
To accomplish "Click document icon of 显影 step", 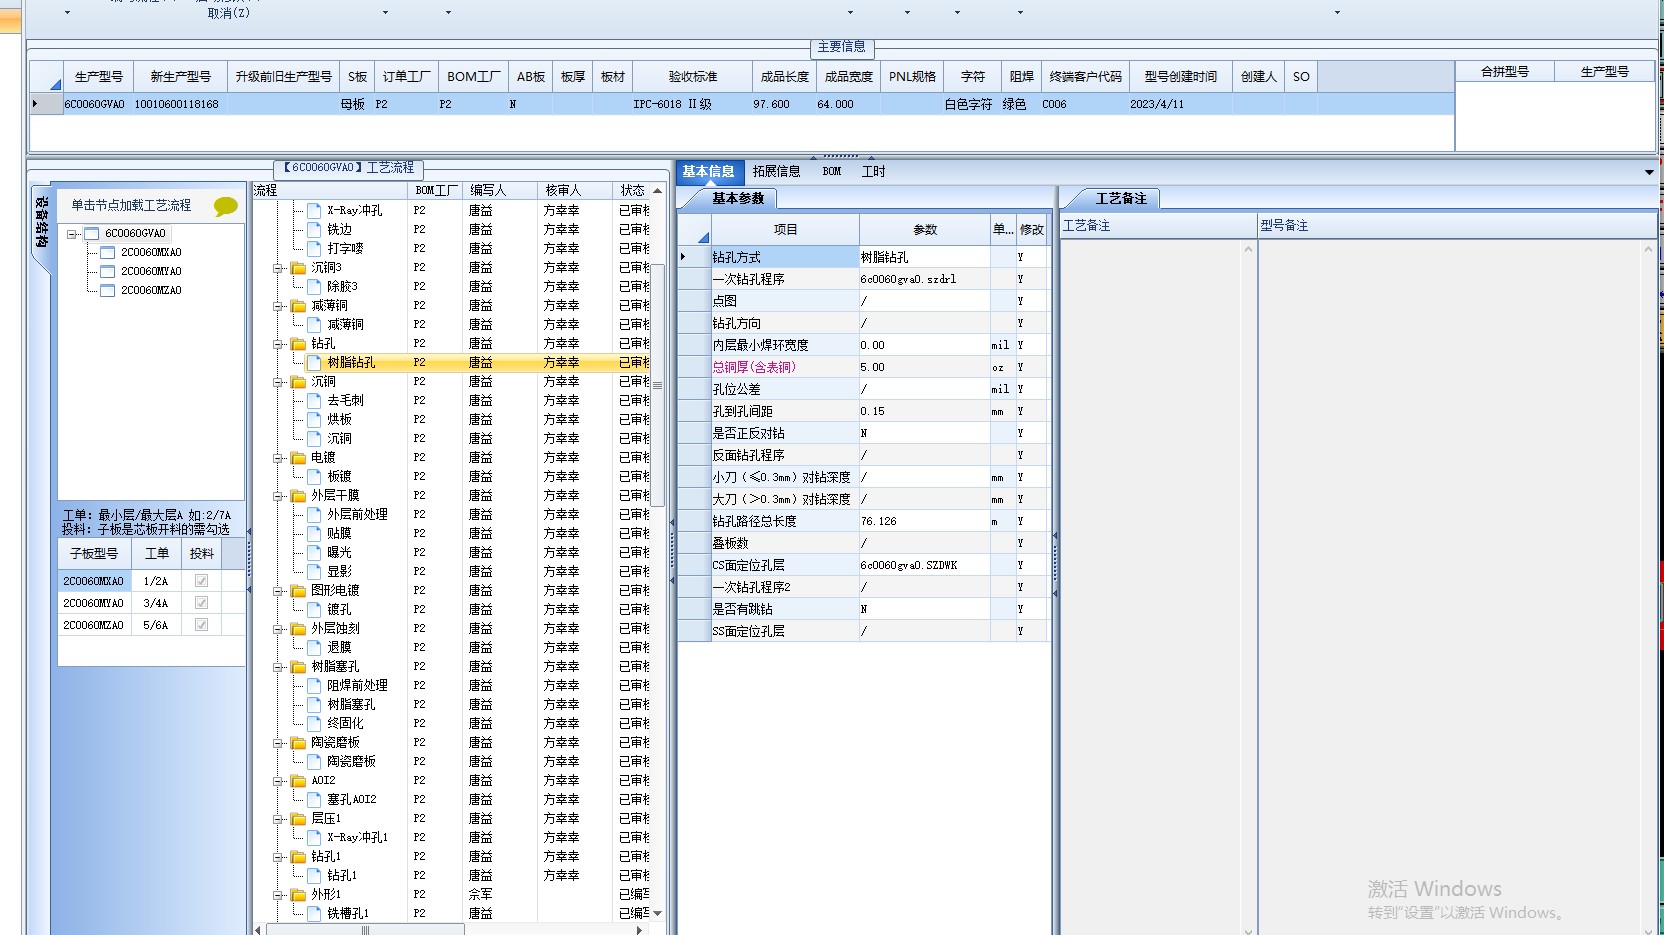I will pos(314,572).
